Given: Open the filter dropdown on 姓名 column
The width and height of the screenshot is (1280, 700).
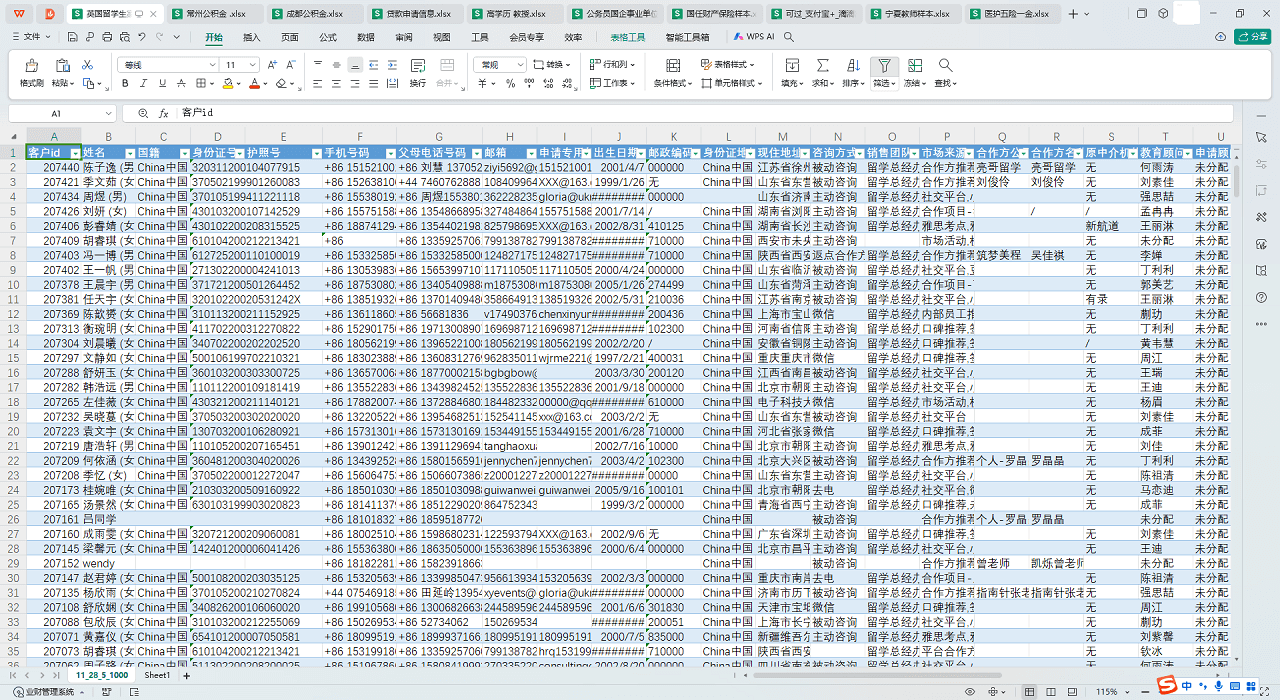Looking at the screenshot, I should [x=128, y=153].
